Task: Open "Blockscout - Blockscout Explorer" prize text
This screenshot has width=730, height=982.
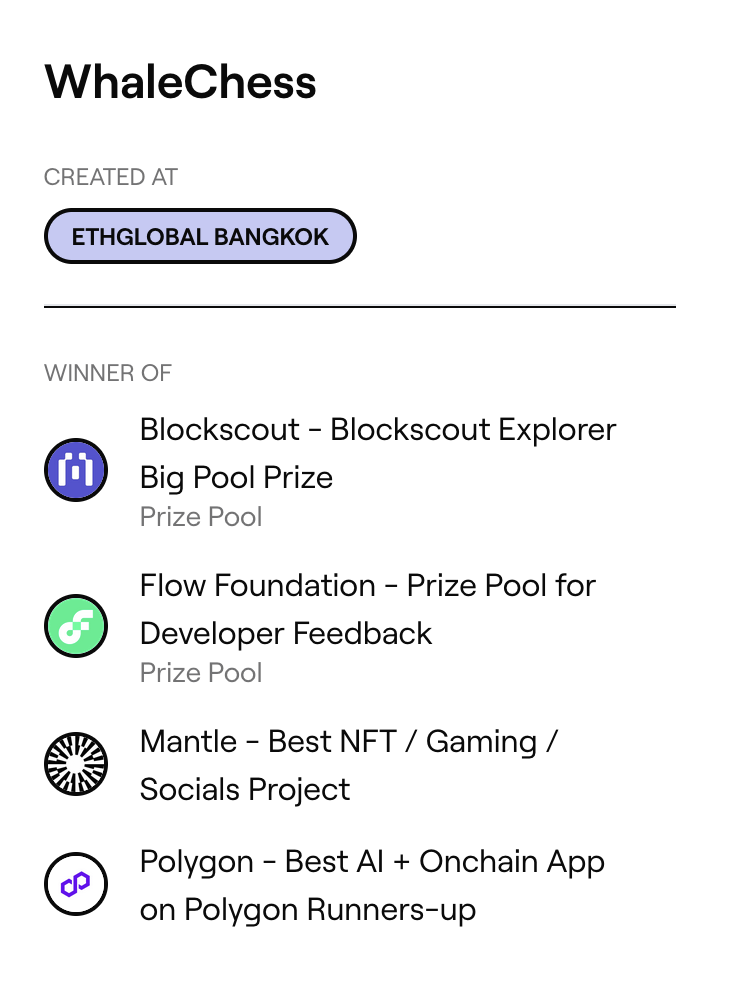Action: [x=378, y=430]
